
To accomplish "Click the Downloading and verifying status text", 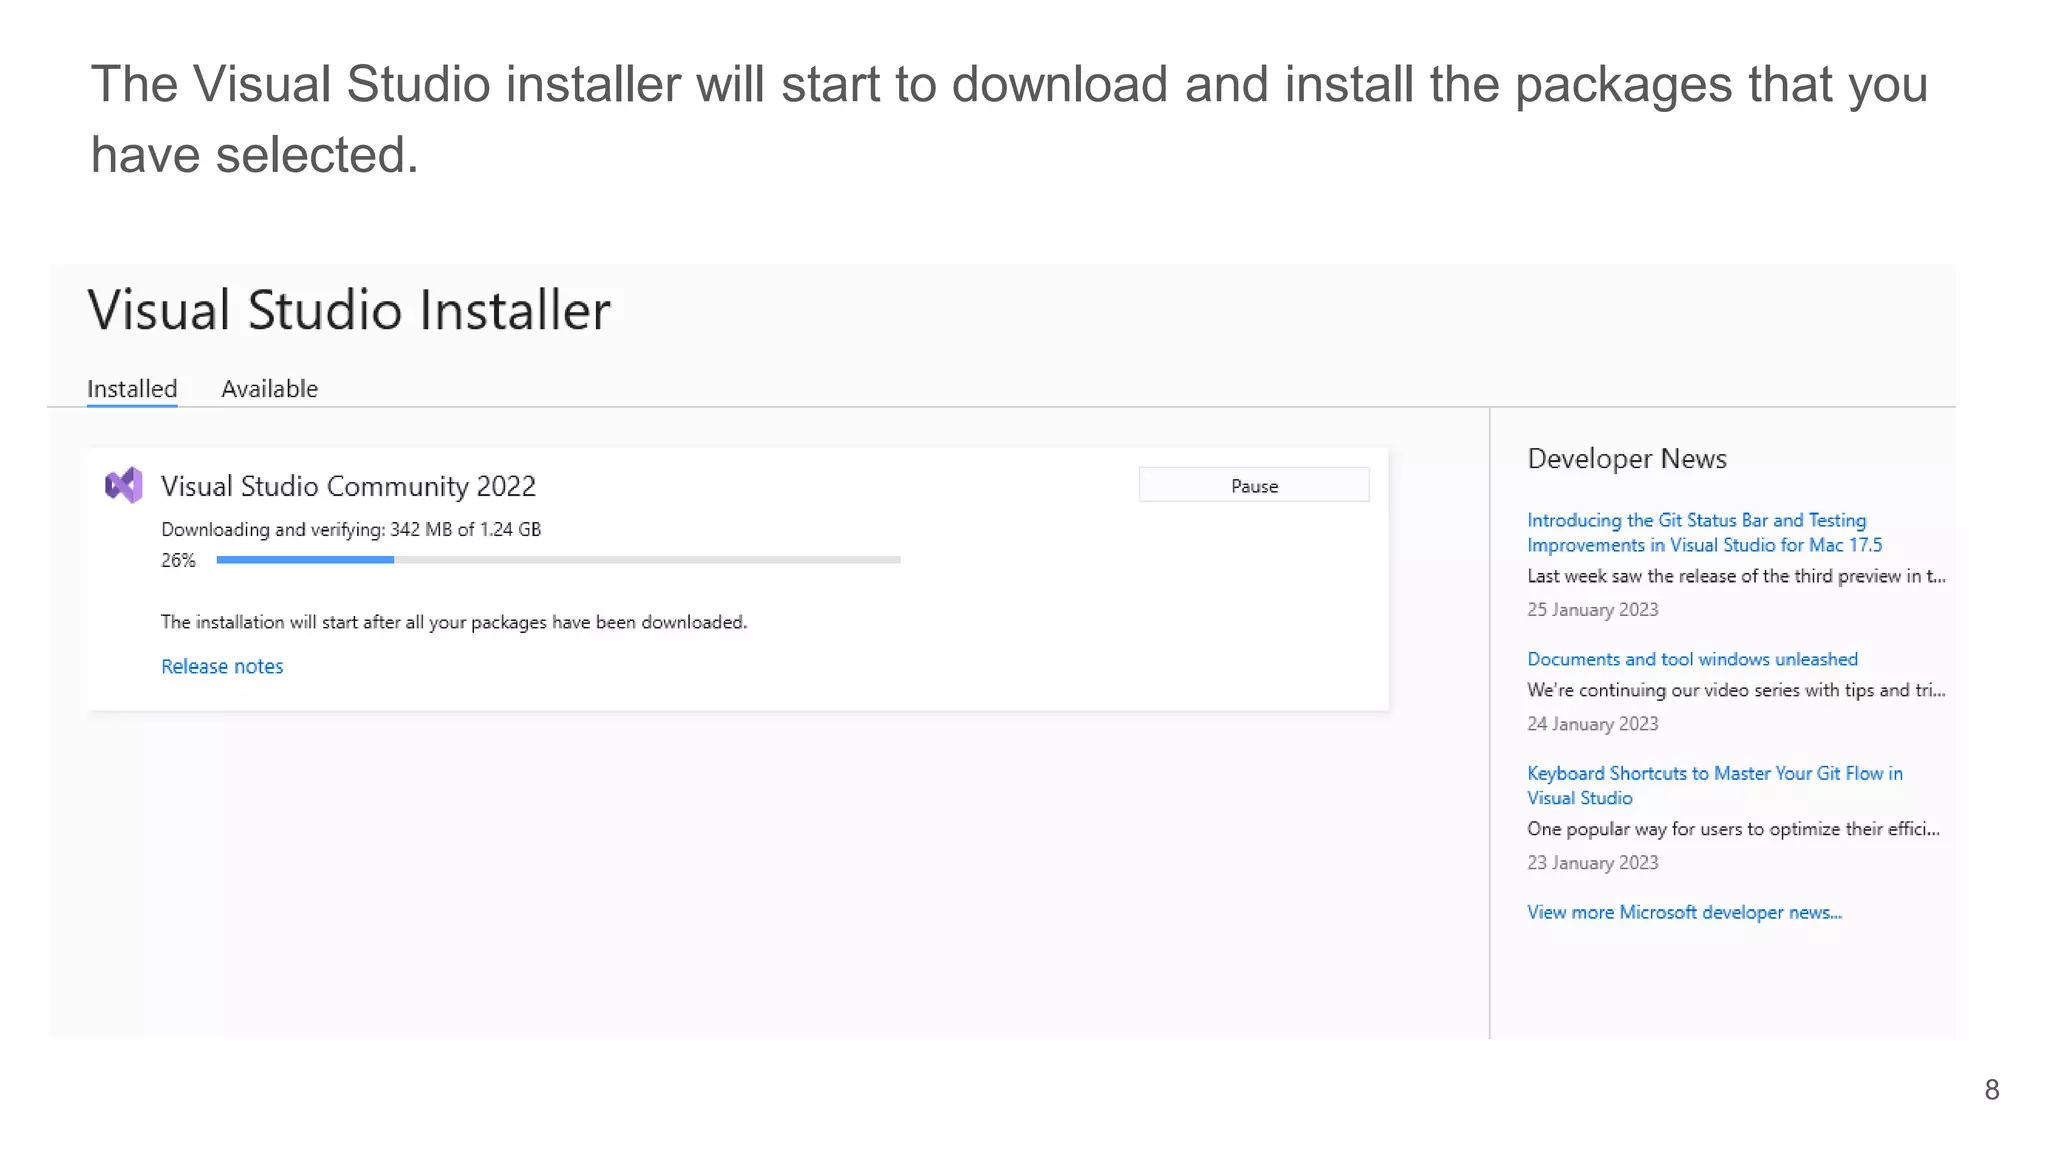I will point(350,529).
